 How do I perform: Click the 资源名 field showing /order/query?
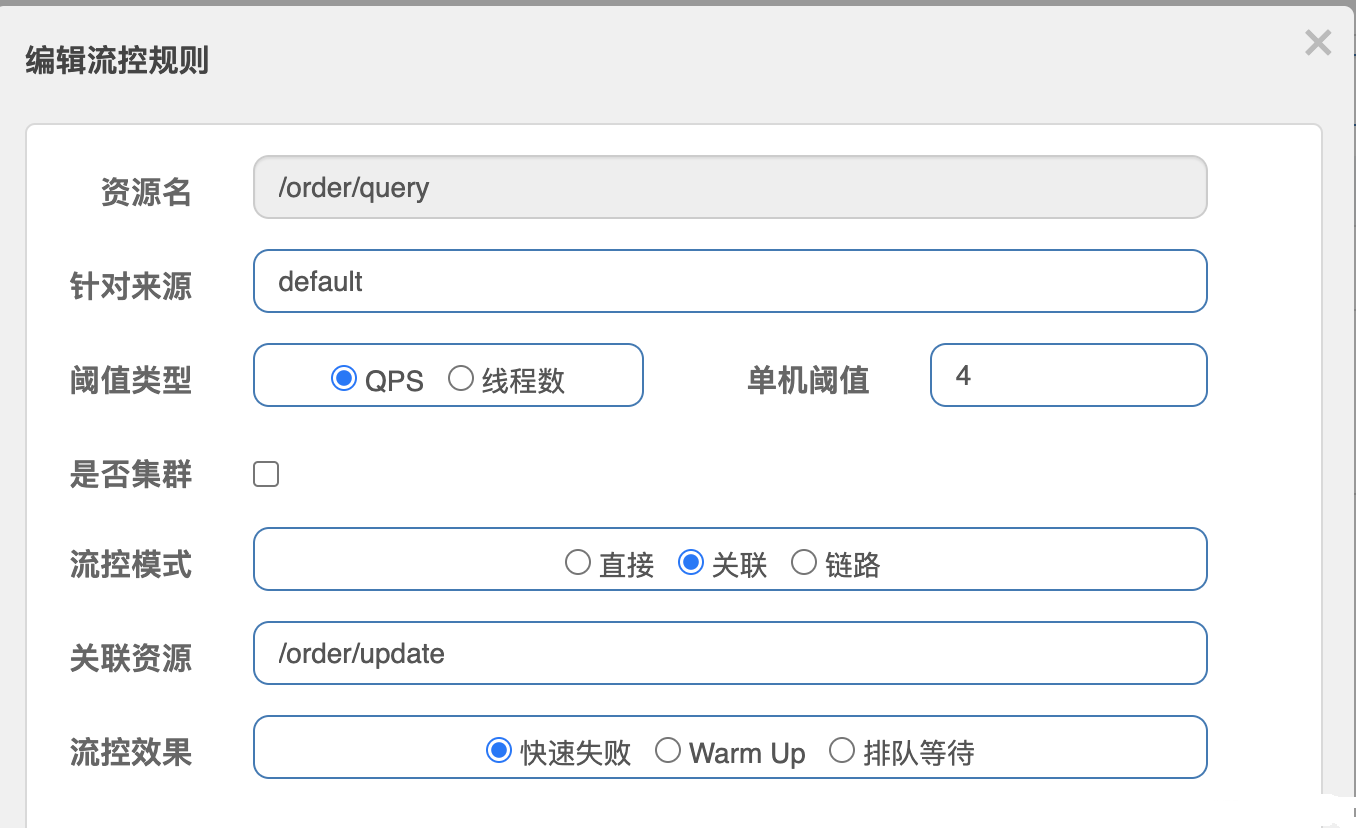[730, 187]
